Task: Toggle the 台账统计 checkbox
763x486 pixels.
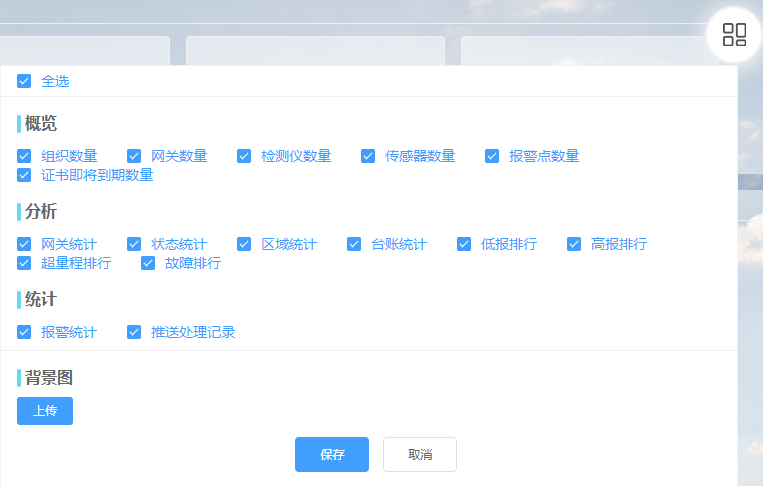Action: tap(354, 244)
